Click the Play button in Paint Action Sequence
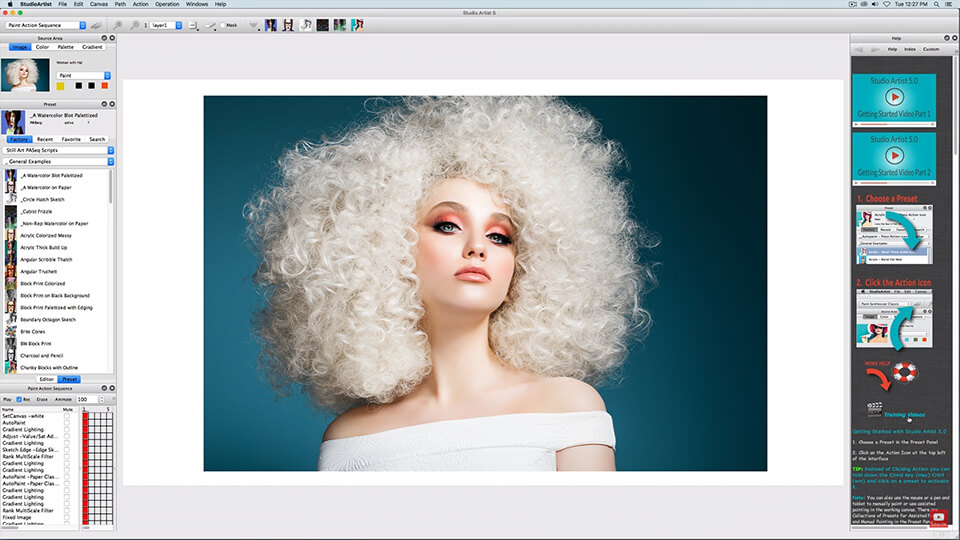Viewport: 960px width, 540px height. click(7, 399)
